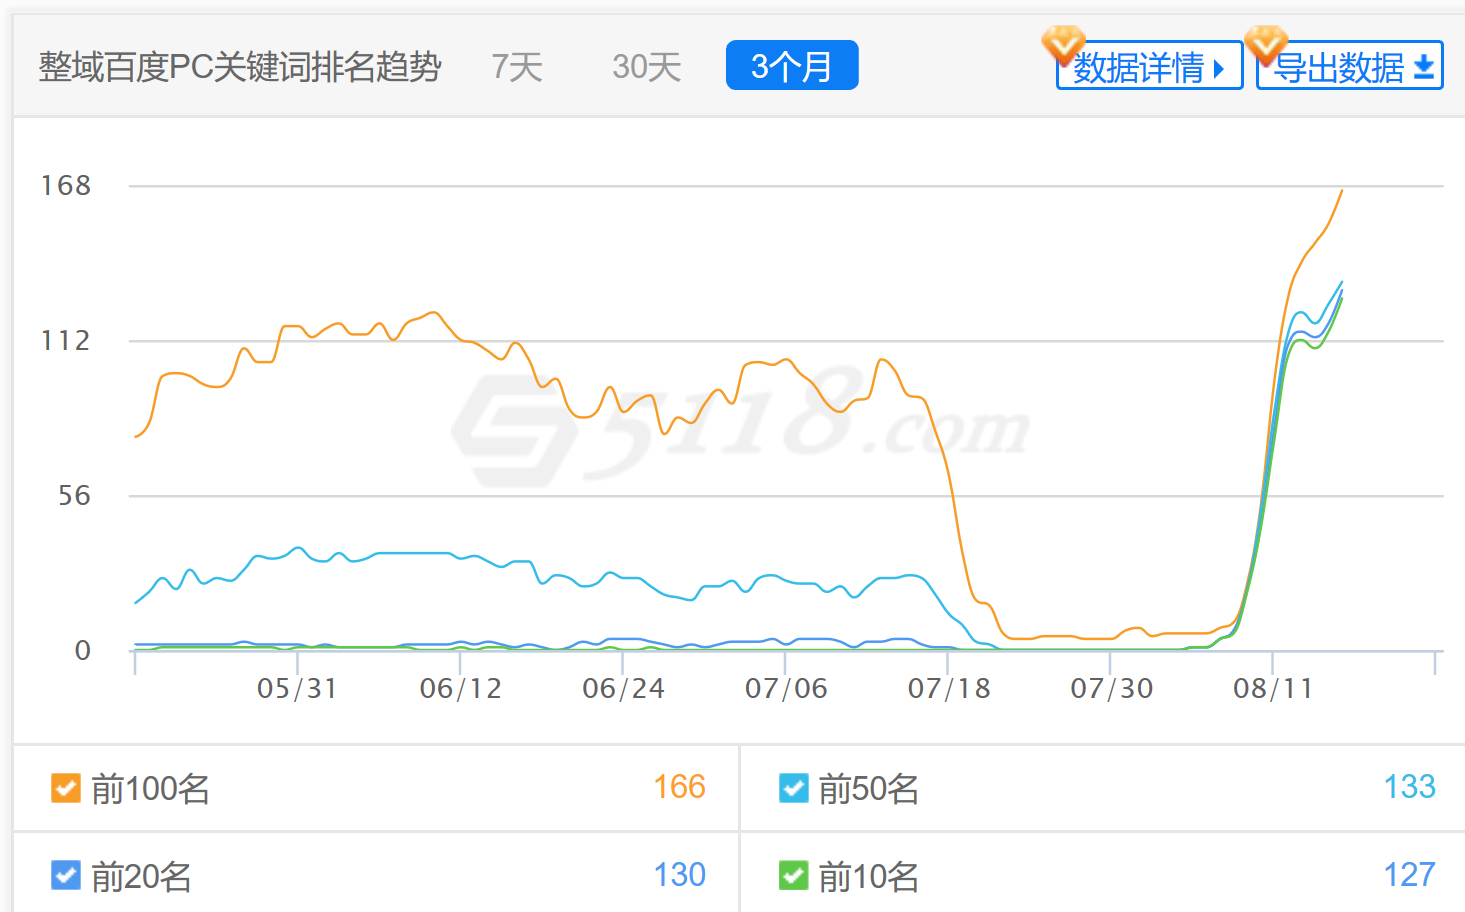Click the right-pointing triangle beside 数据详情
Screen dimensions: 1465x912
(x=1218, y=69)
